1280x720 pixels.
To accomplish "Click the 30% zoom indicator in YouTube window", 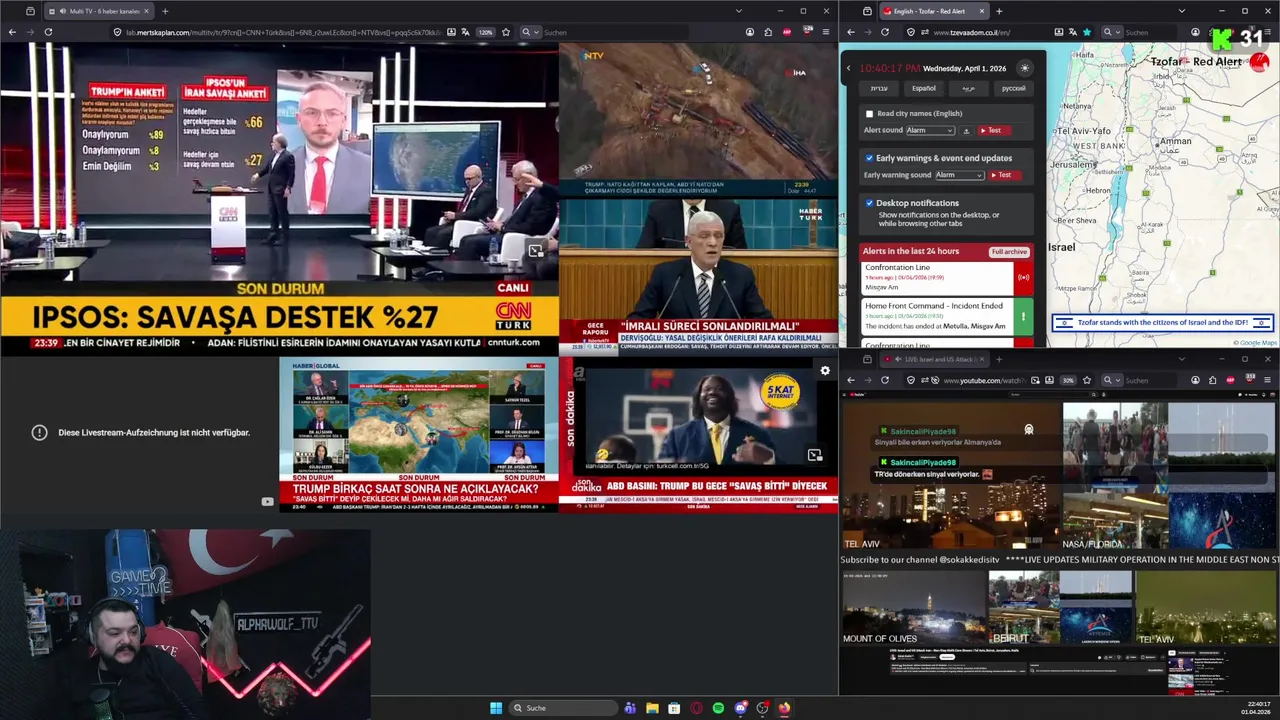I will coord(1068,380).
